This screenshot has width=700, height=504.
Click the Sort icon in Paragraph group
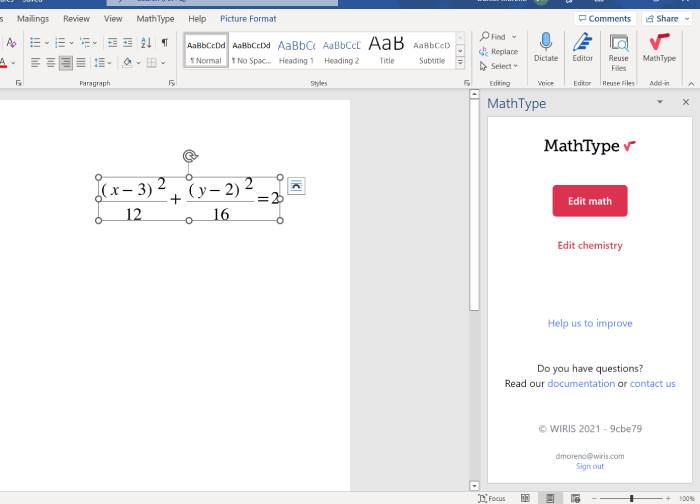click(146, 43)
